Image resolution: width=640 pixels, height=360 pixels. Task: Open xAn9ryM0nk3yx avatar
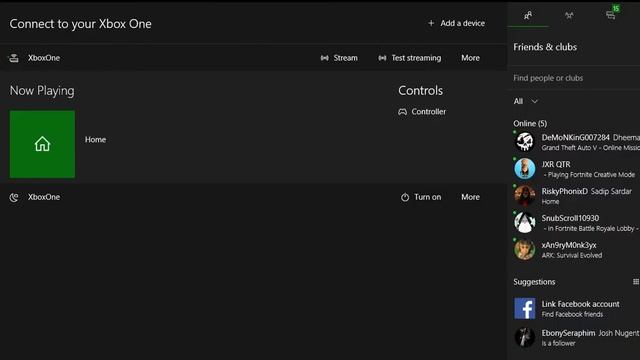coord(524,250)
